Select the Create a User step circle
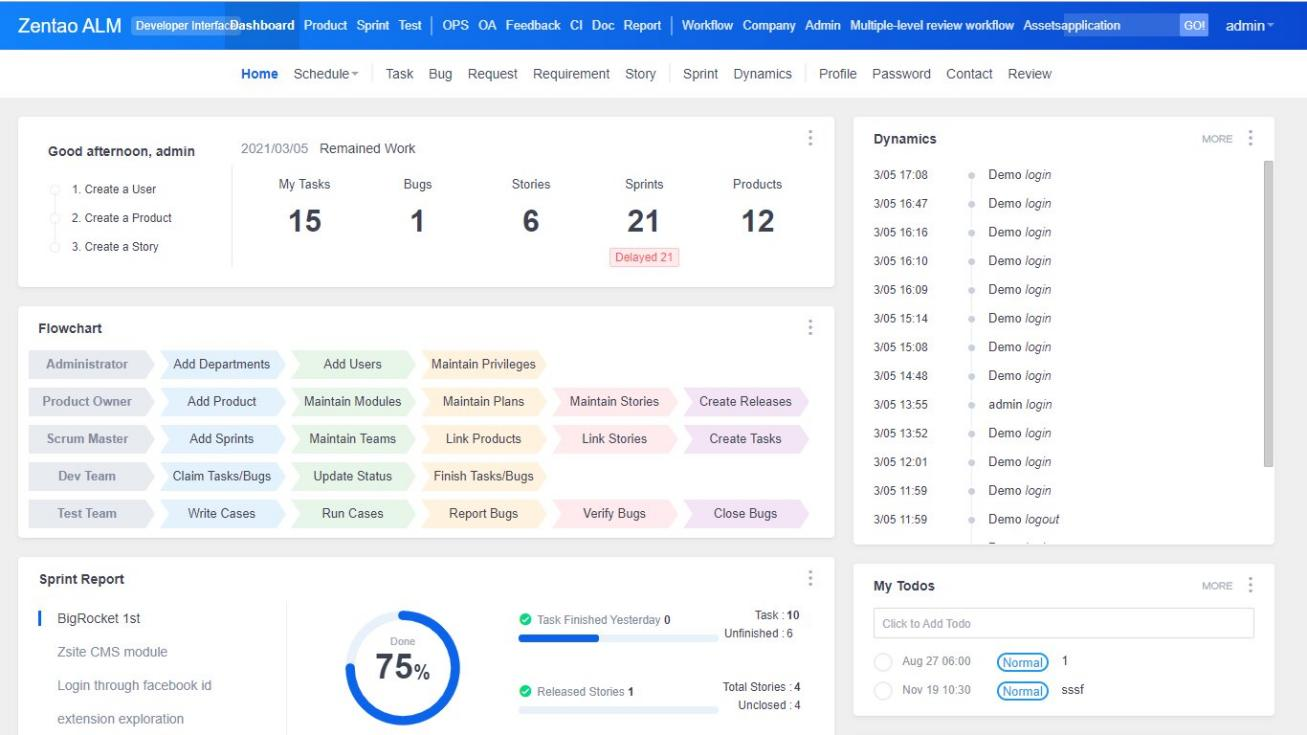1307x735 pixels. (x=56, y=190)
